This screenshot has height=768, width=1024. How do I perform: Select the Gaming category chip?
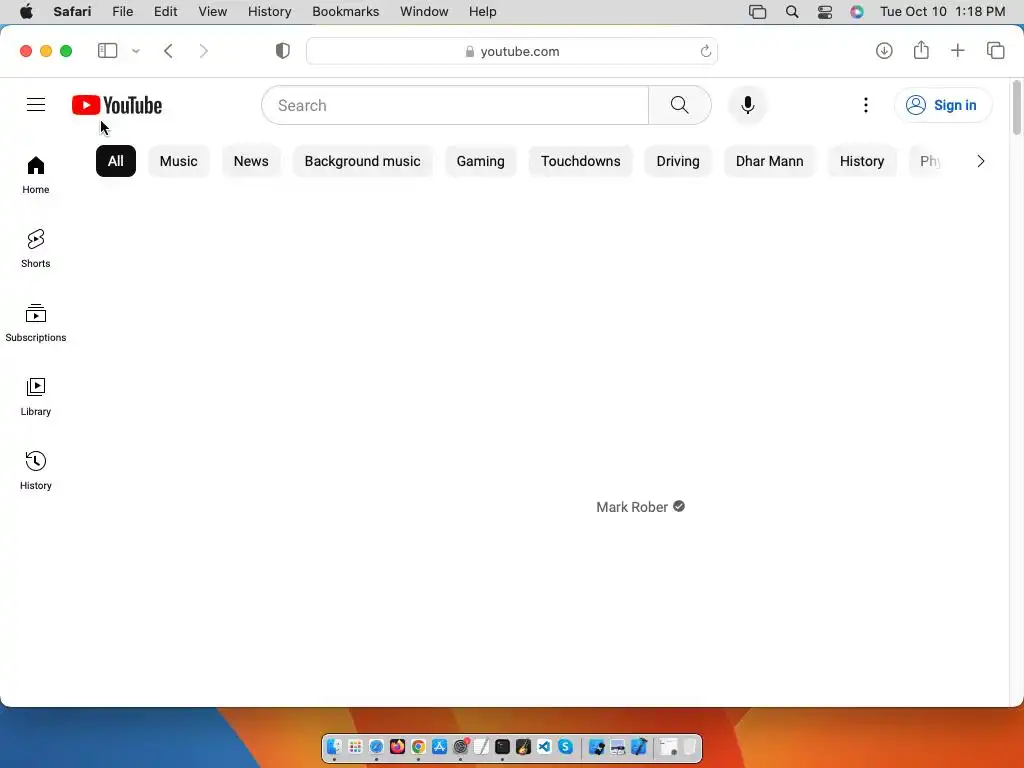(x=481, y=161)
